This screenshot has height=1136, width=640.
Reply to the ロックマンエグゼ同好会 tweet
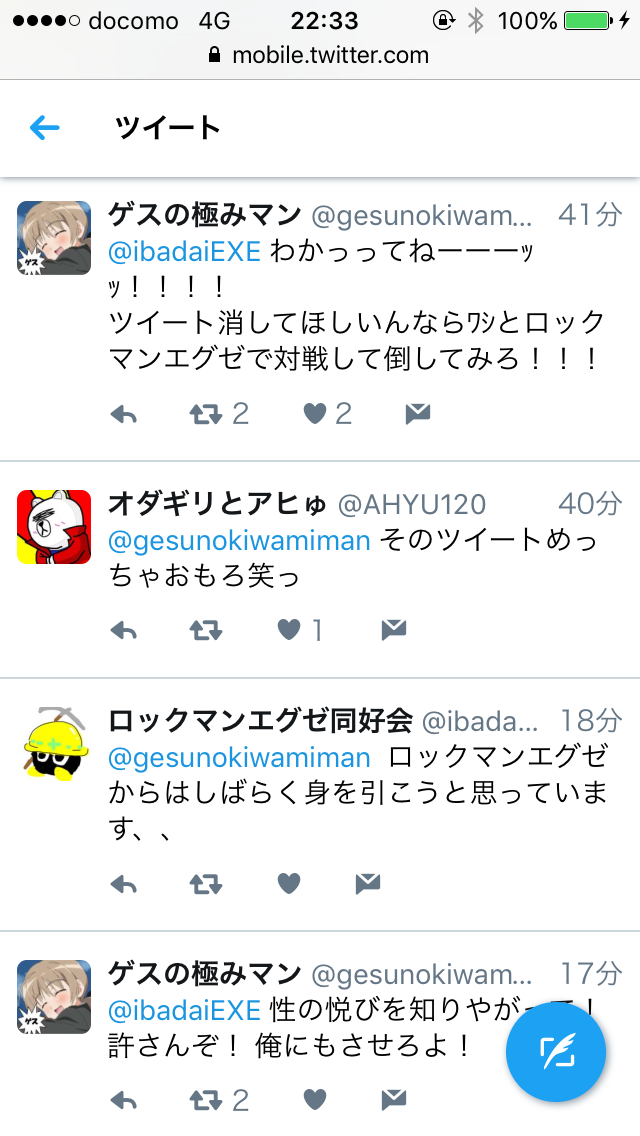coord(124,883)
